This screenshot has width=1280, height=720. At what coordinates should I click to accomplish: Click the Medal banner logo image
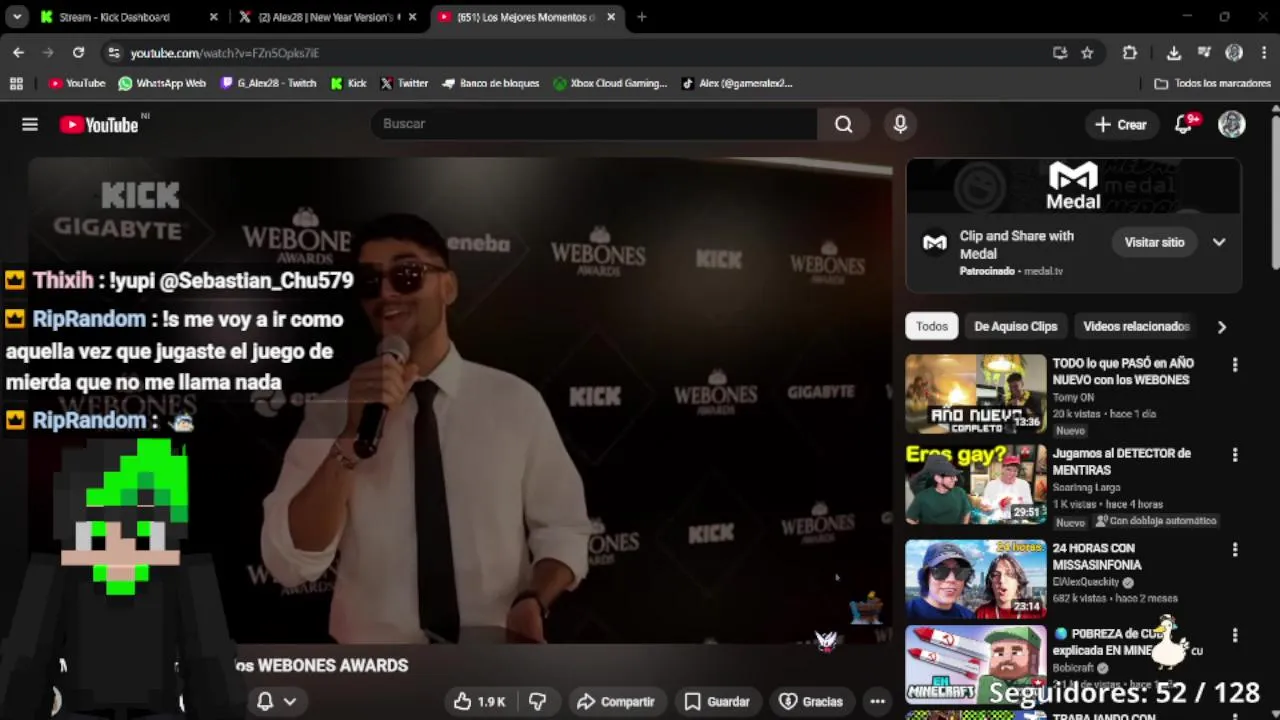[x=1073, y=186]
